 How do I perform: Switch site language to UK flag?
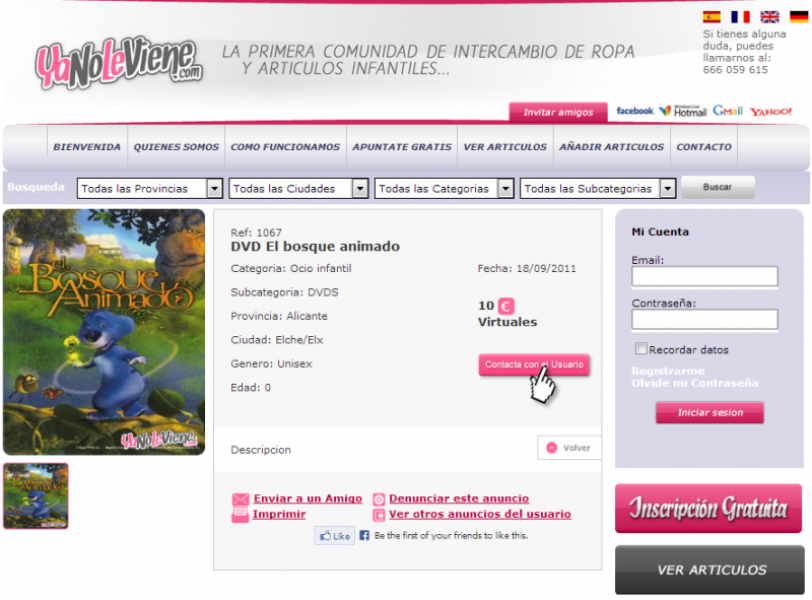click(770, 17)
